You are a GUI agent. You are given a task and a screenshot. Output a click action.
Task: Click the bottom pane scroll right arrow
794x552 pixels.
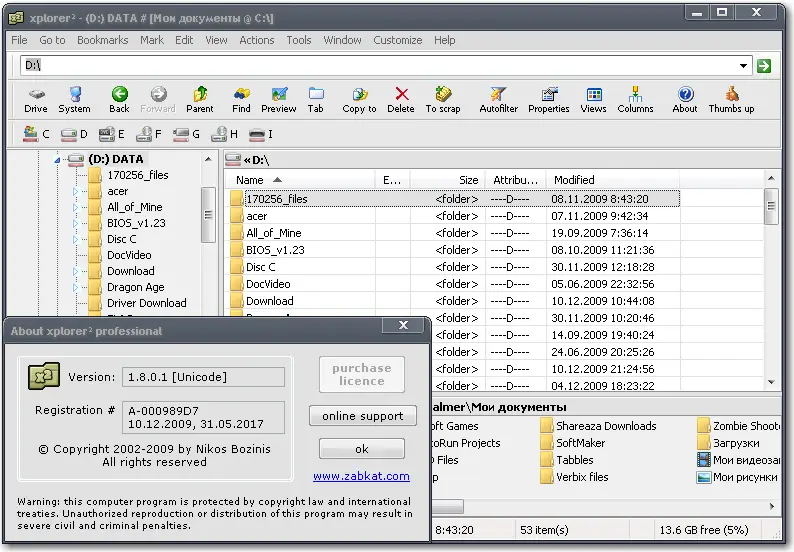point(772,506)
